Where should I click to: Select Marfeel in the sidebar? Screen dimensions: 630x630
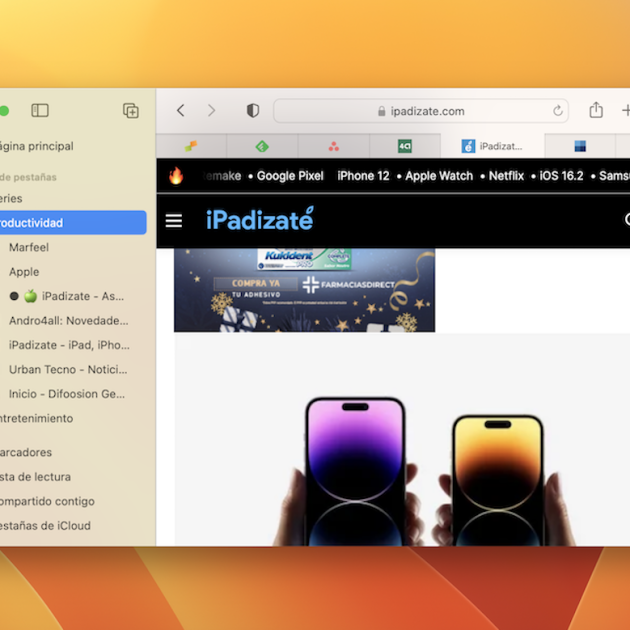(x=29, y=247)
